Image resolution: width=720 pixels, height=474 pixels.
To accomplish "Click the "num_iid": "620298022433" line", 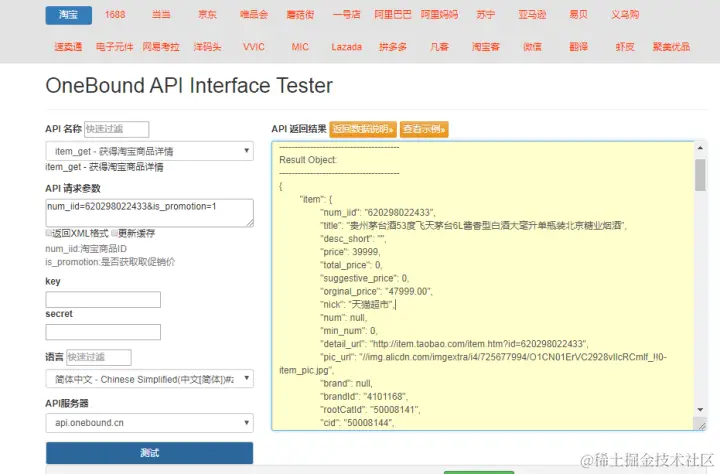I will [x=378, y=213].
